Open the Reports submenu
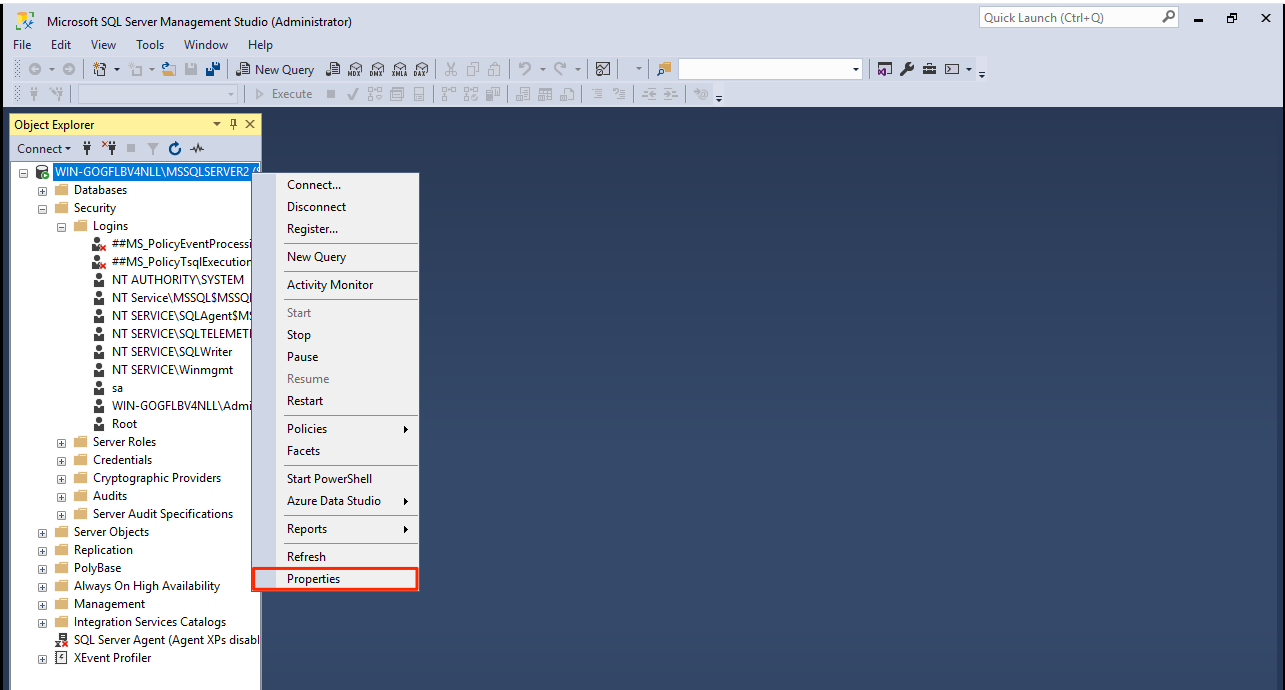 (x=335, y=529)
